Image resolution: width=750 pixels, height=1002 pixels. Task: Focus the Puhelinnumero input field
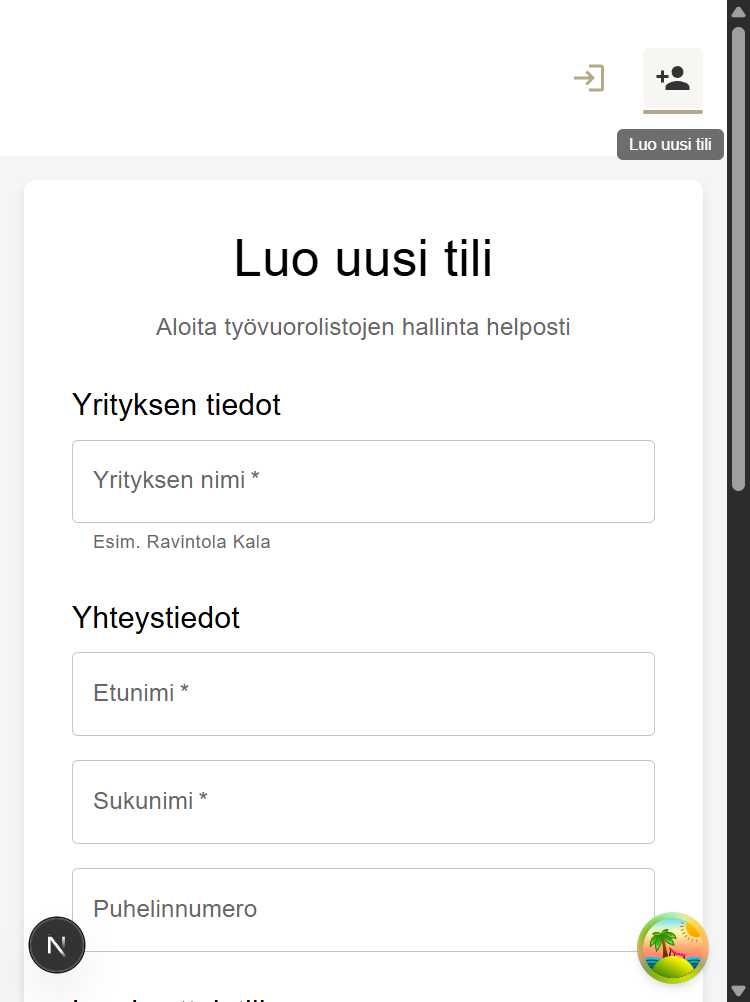[364, 910]
